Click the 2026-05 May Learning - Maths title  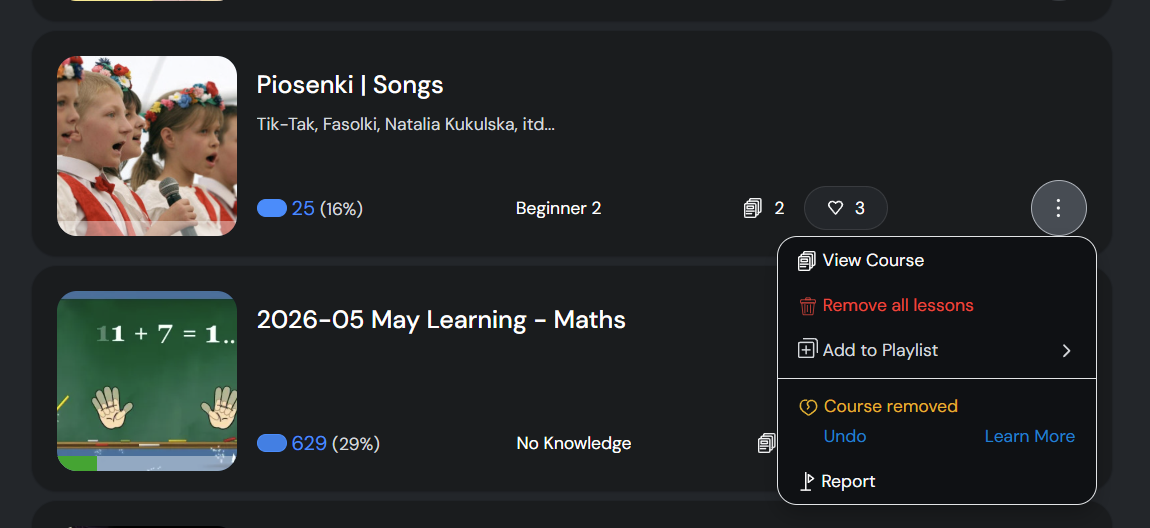click(x=441, y=320)
